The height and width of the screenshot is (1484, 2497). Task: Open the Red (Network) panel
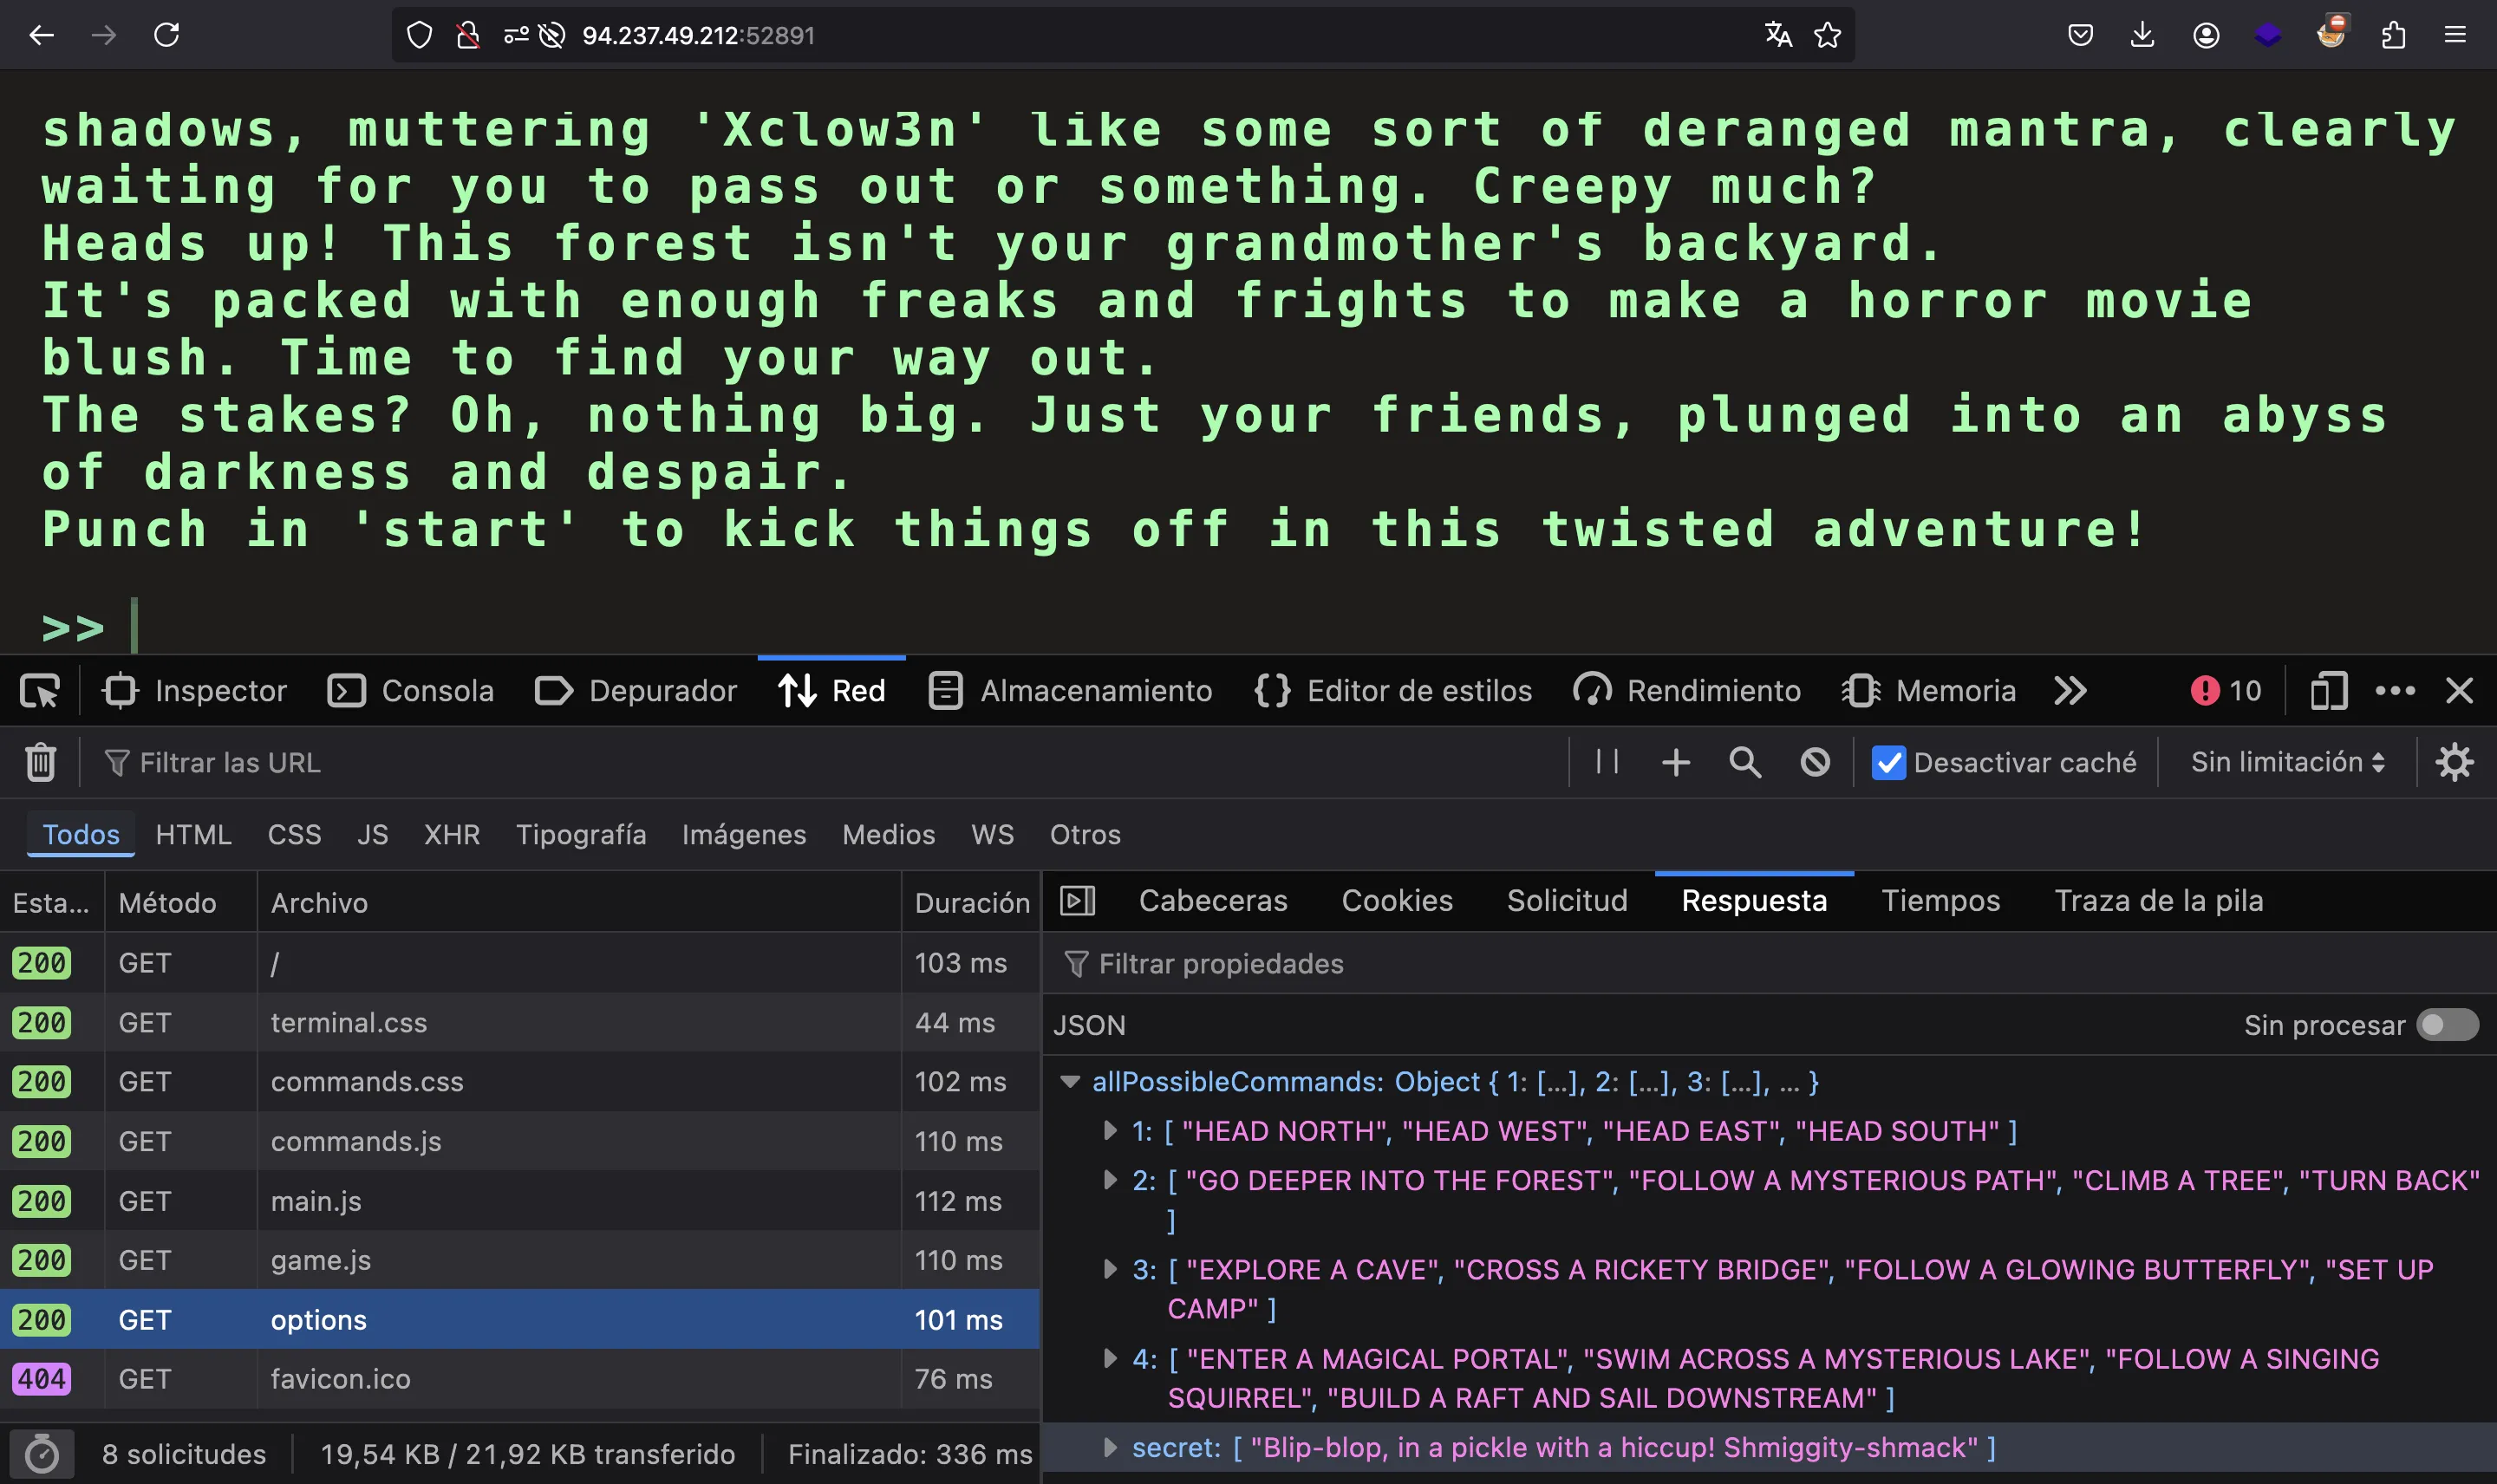pos(832,689)
